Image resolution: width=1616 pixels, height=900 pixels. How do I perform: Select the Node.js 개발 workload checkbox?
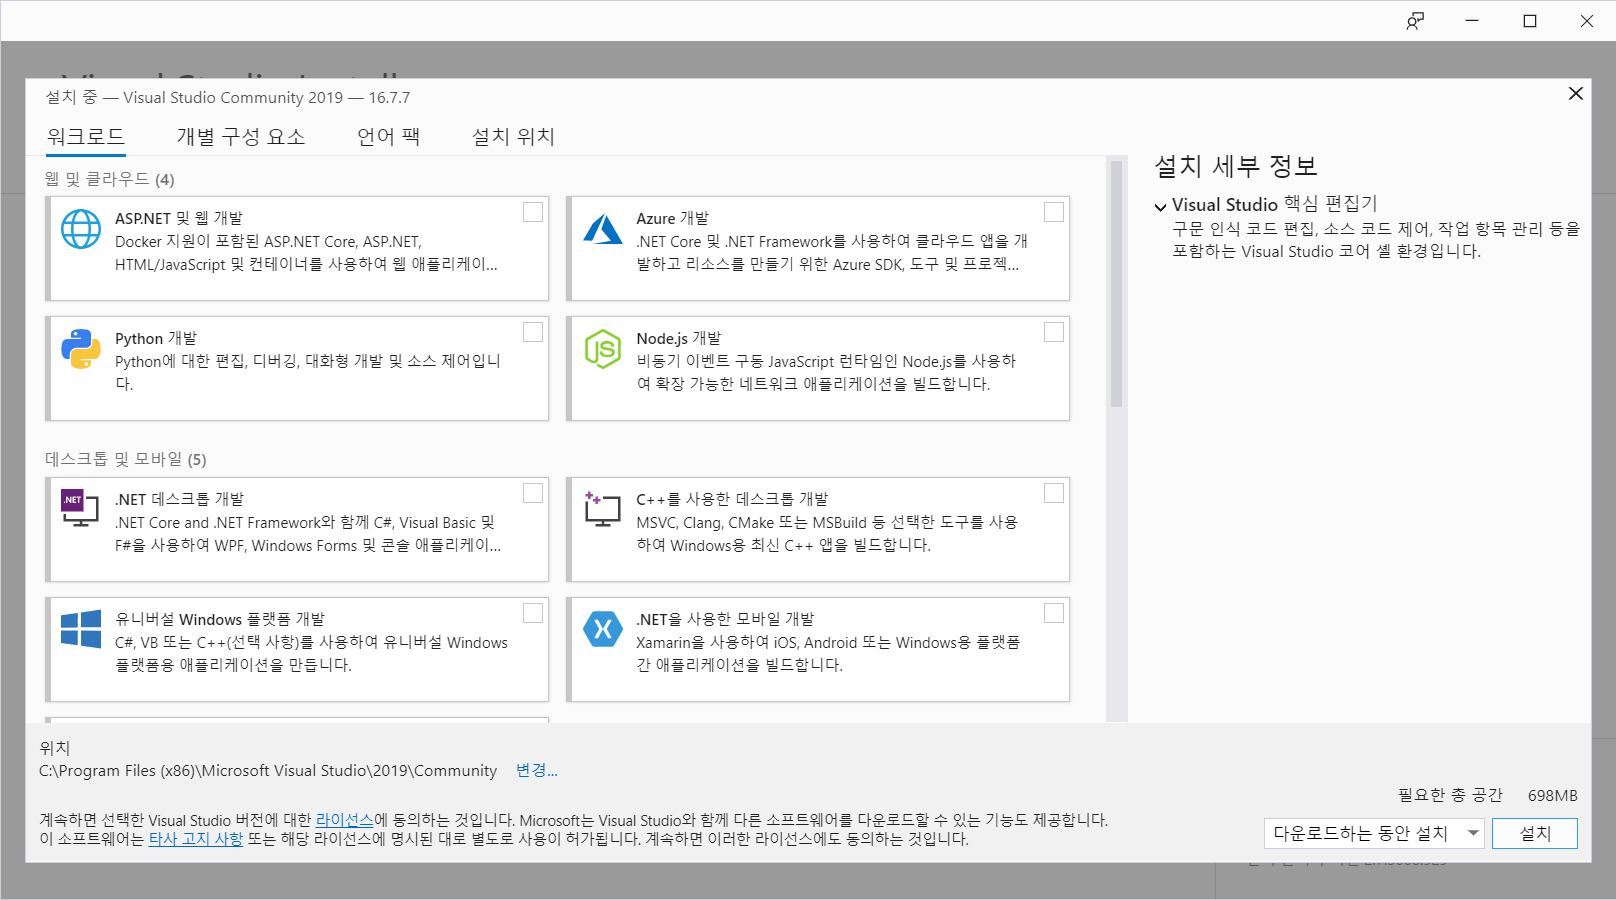1054,332
